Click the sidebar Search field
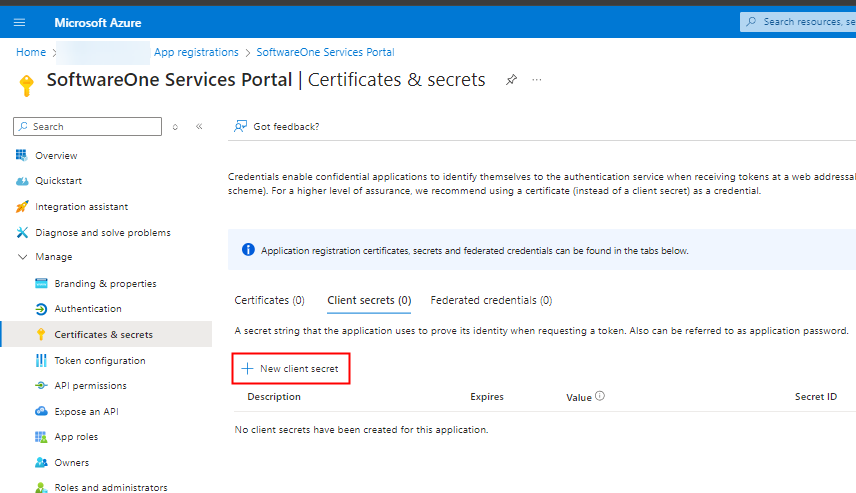 tap(88, 127)
